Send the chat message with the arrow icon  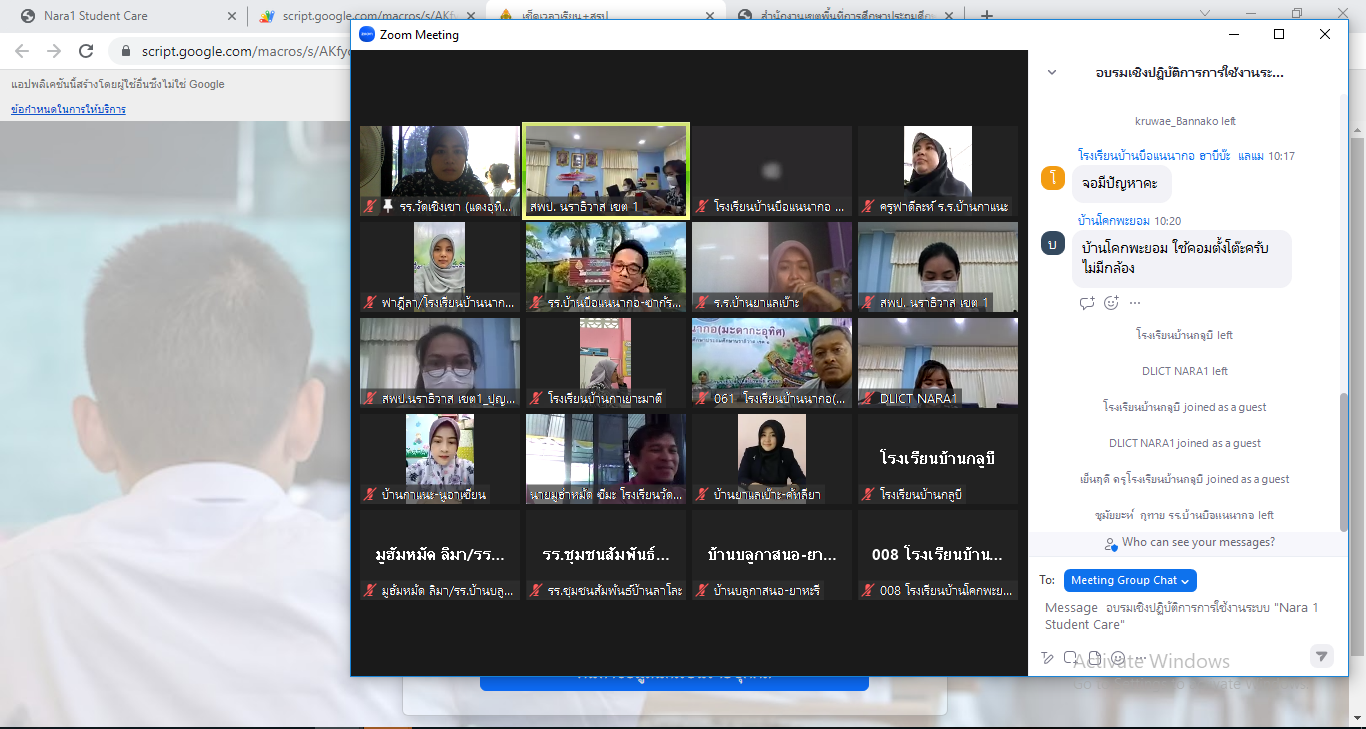(x=1321, y=657)
